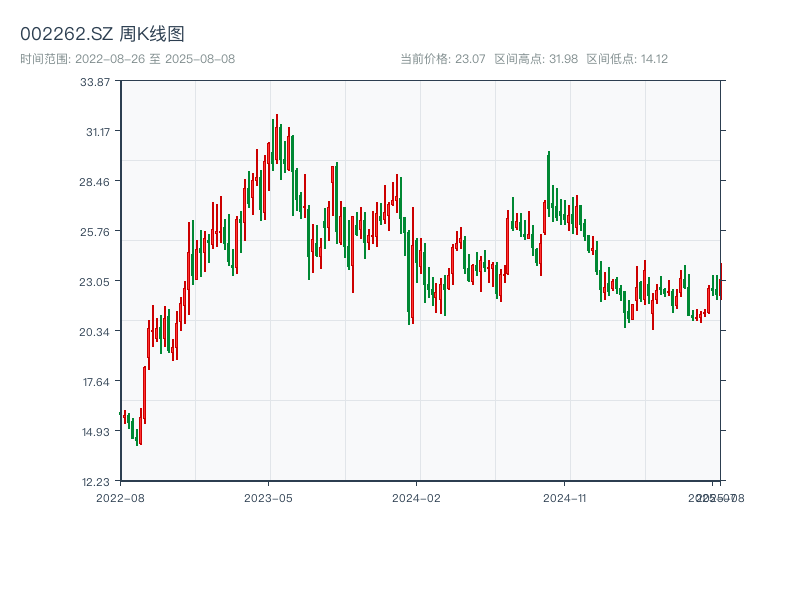Select the 时间范围 date range text
This screenshot has width=800, height=600.
(x=127, y=59)
